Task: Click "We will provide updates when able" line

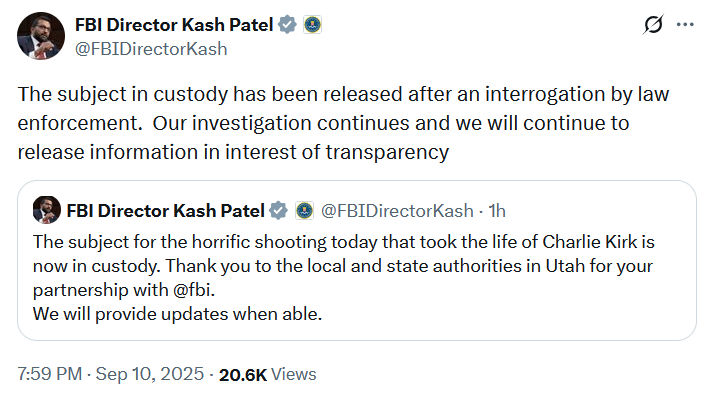Action: tap(177, 314)
